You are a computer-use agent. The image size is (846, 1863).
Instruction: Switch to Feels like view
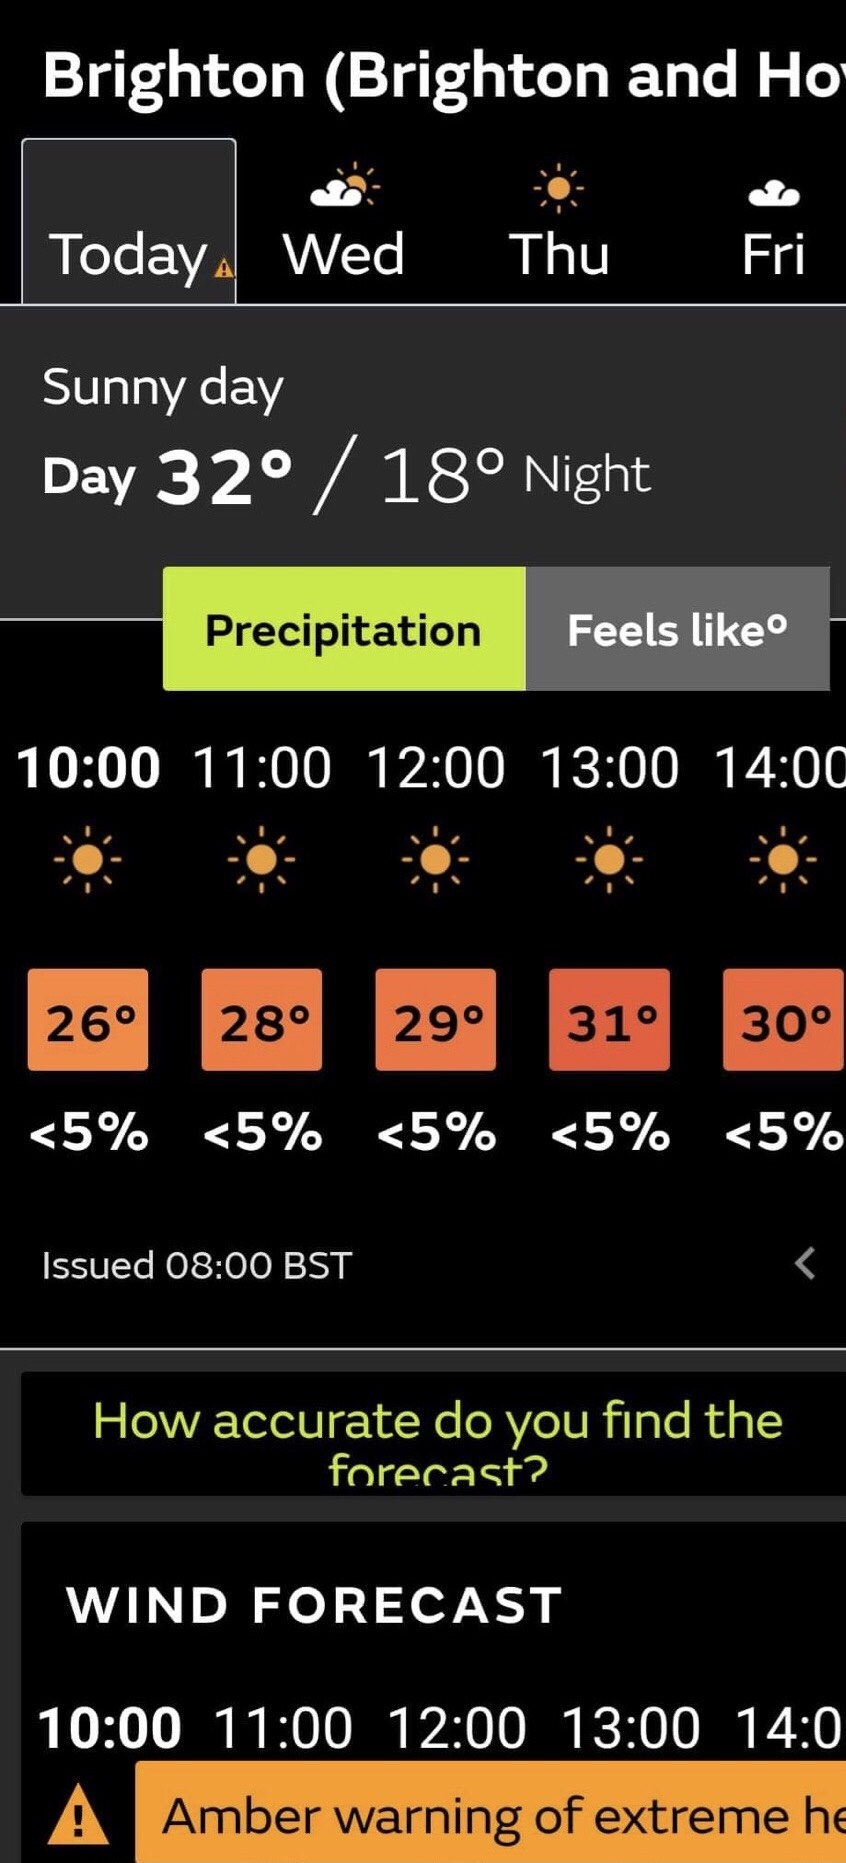coord(677,629)
